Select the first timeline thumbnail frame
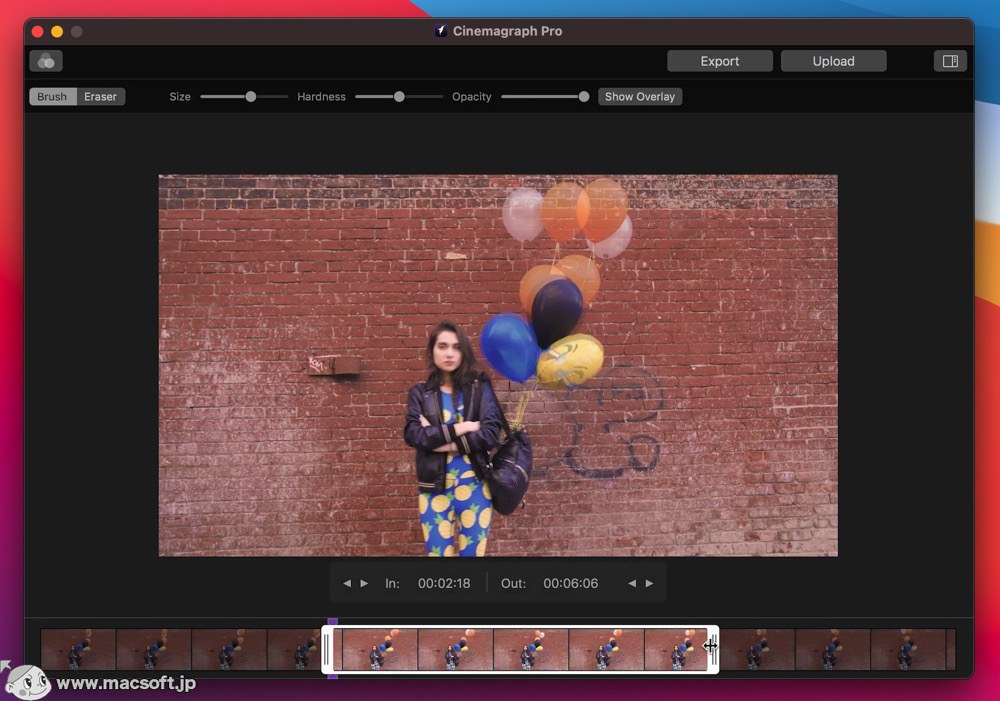The height and width of the screenshot is (701, 1000). click(x=77, y=648)
